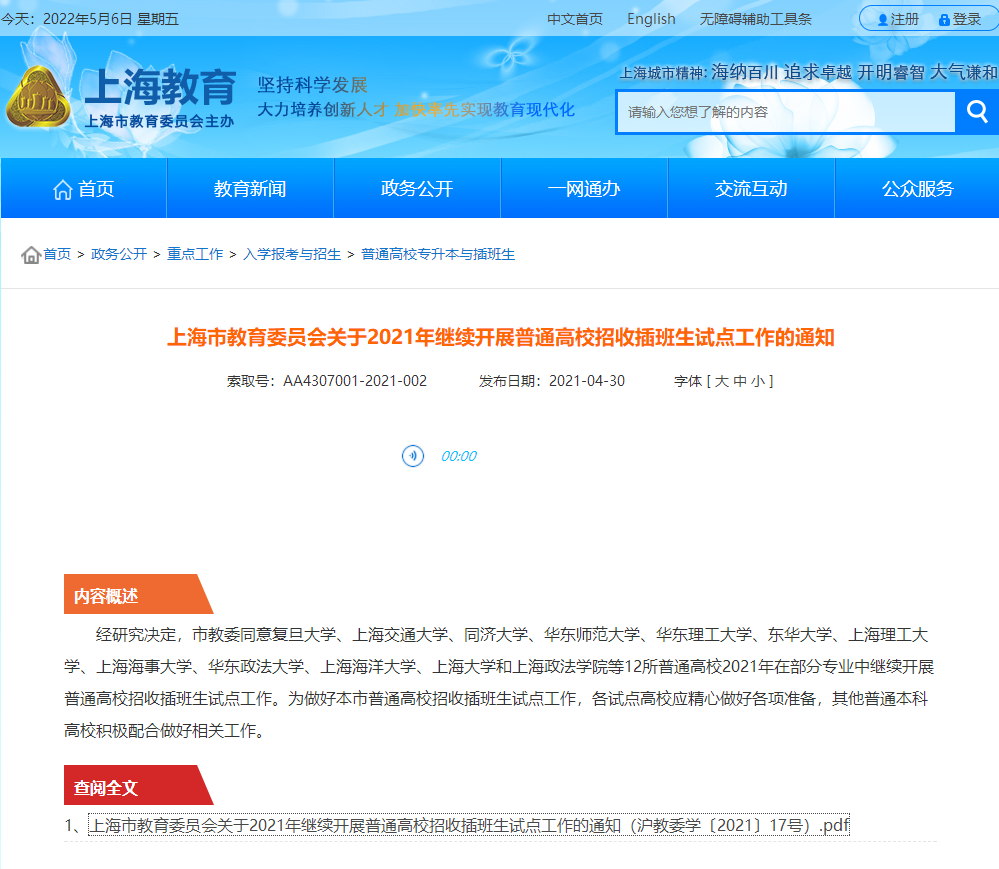Click the 普通高校专升本与插班生 breadcrumb link
The width and height of the screenshot is (999, 869).
tap(438, 254)
